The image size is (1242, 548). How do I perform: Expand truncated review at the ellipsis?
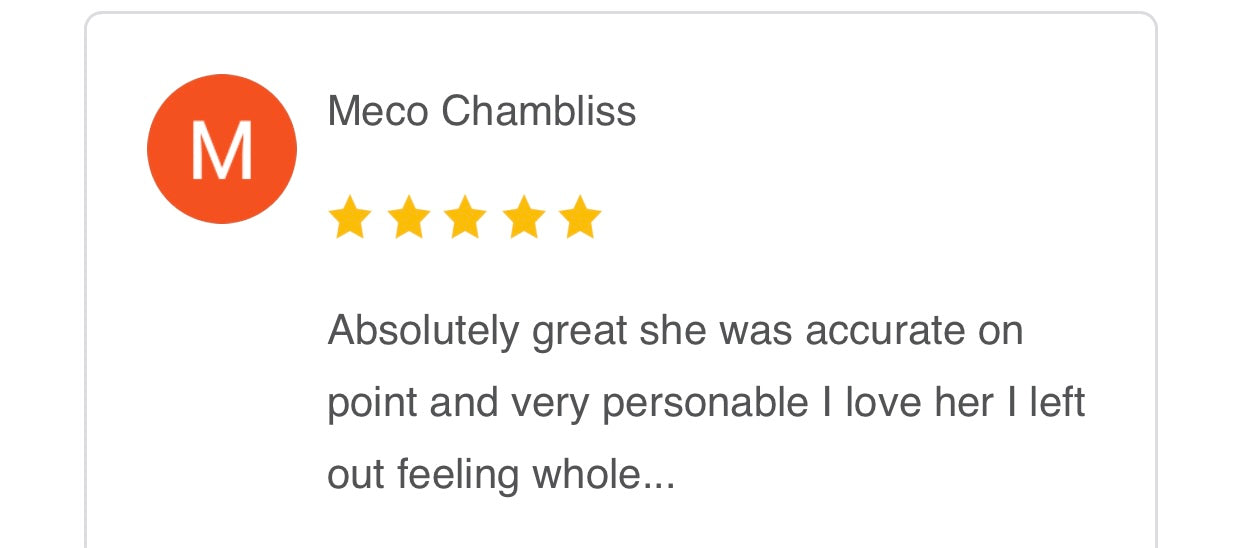(x=659, y=485)
